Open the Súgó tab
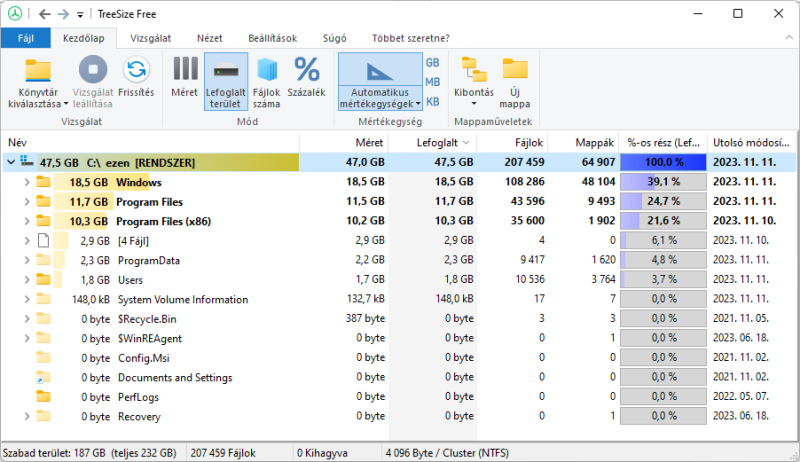Screen dimensions: 800x462 [x=335, y=38]
